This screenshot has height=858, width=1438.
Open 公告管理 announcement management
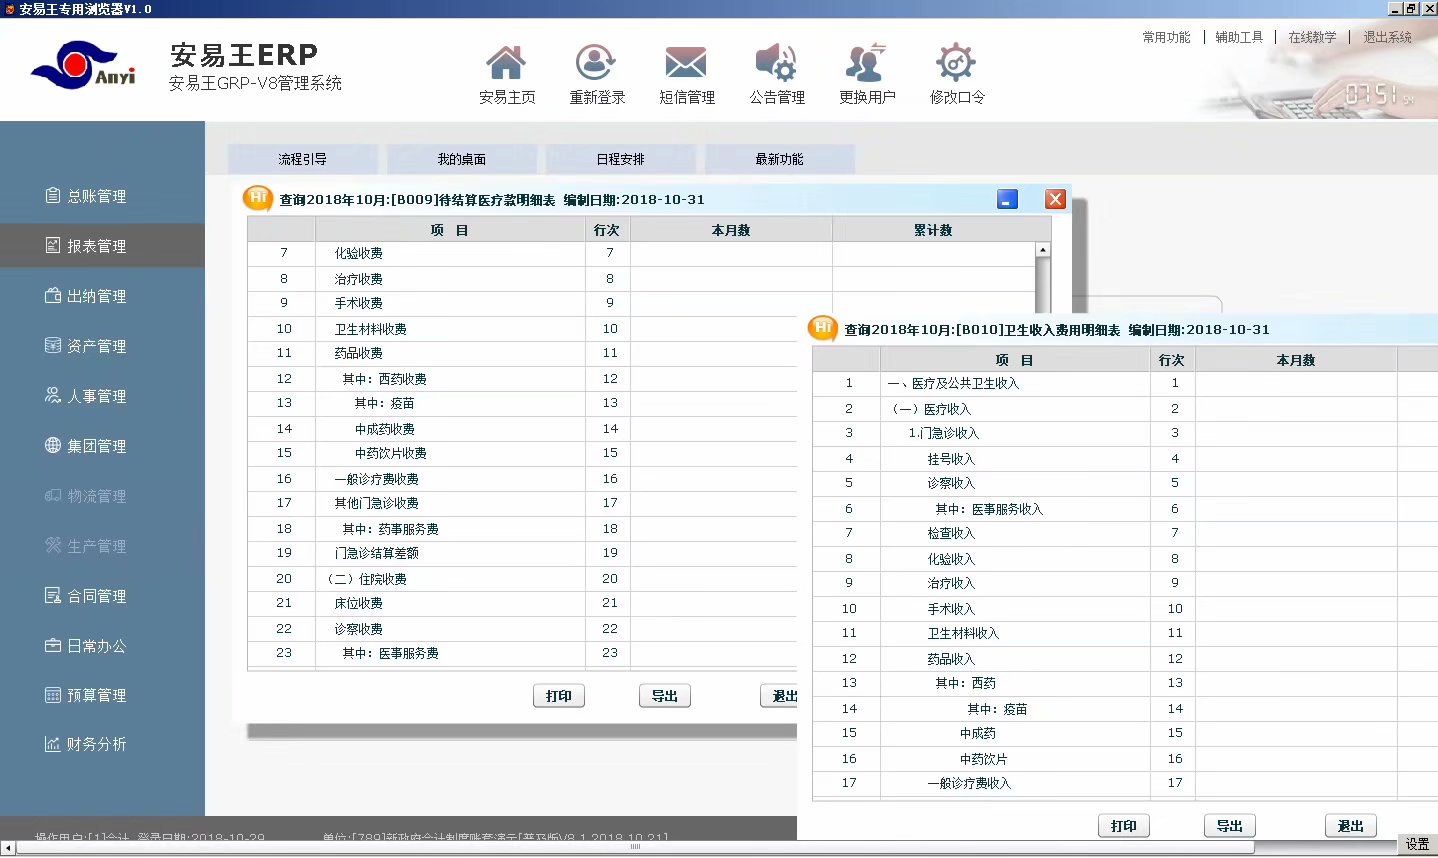[x=777, y=75]
